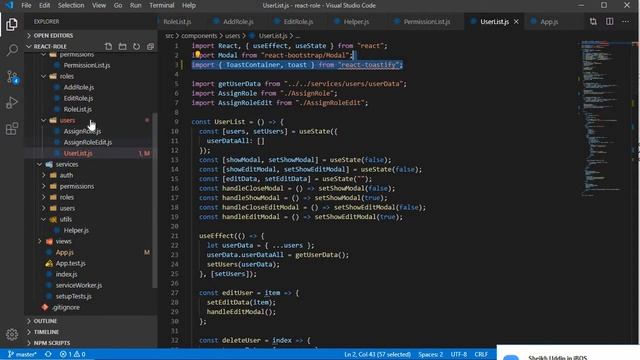This screenshot has height=360, width=640.
Task: Open the File menu
Action: pos(26,5)
